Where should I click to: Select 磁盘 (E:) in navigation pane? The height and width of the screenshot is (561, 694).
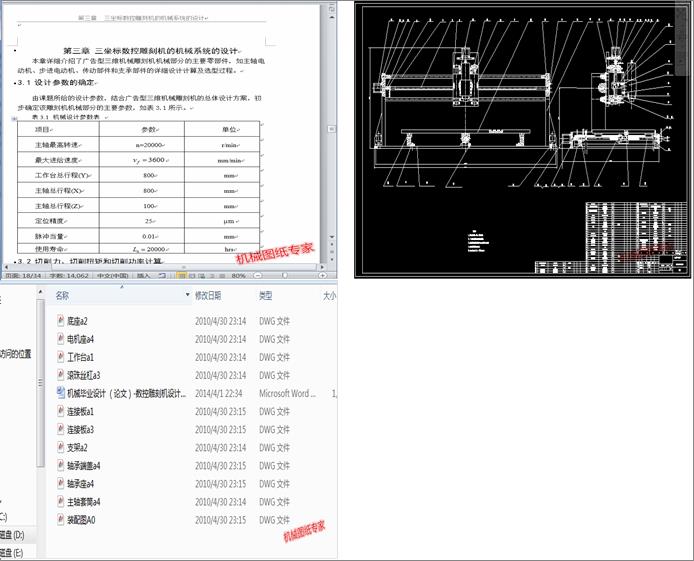[12, 553]
